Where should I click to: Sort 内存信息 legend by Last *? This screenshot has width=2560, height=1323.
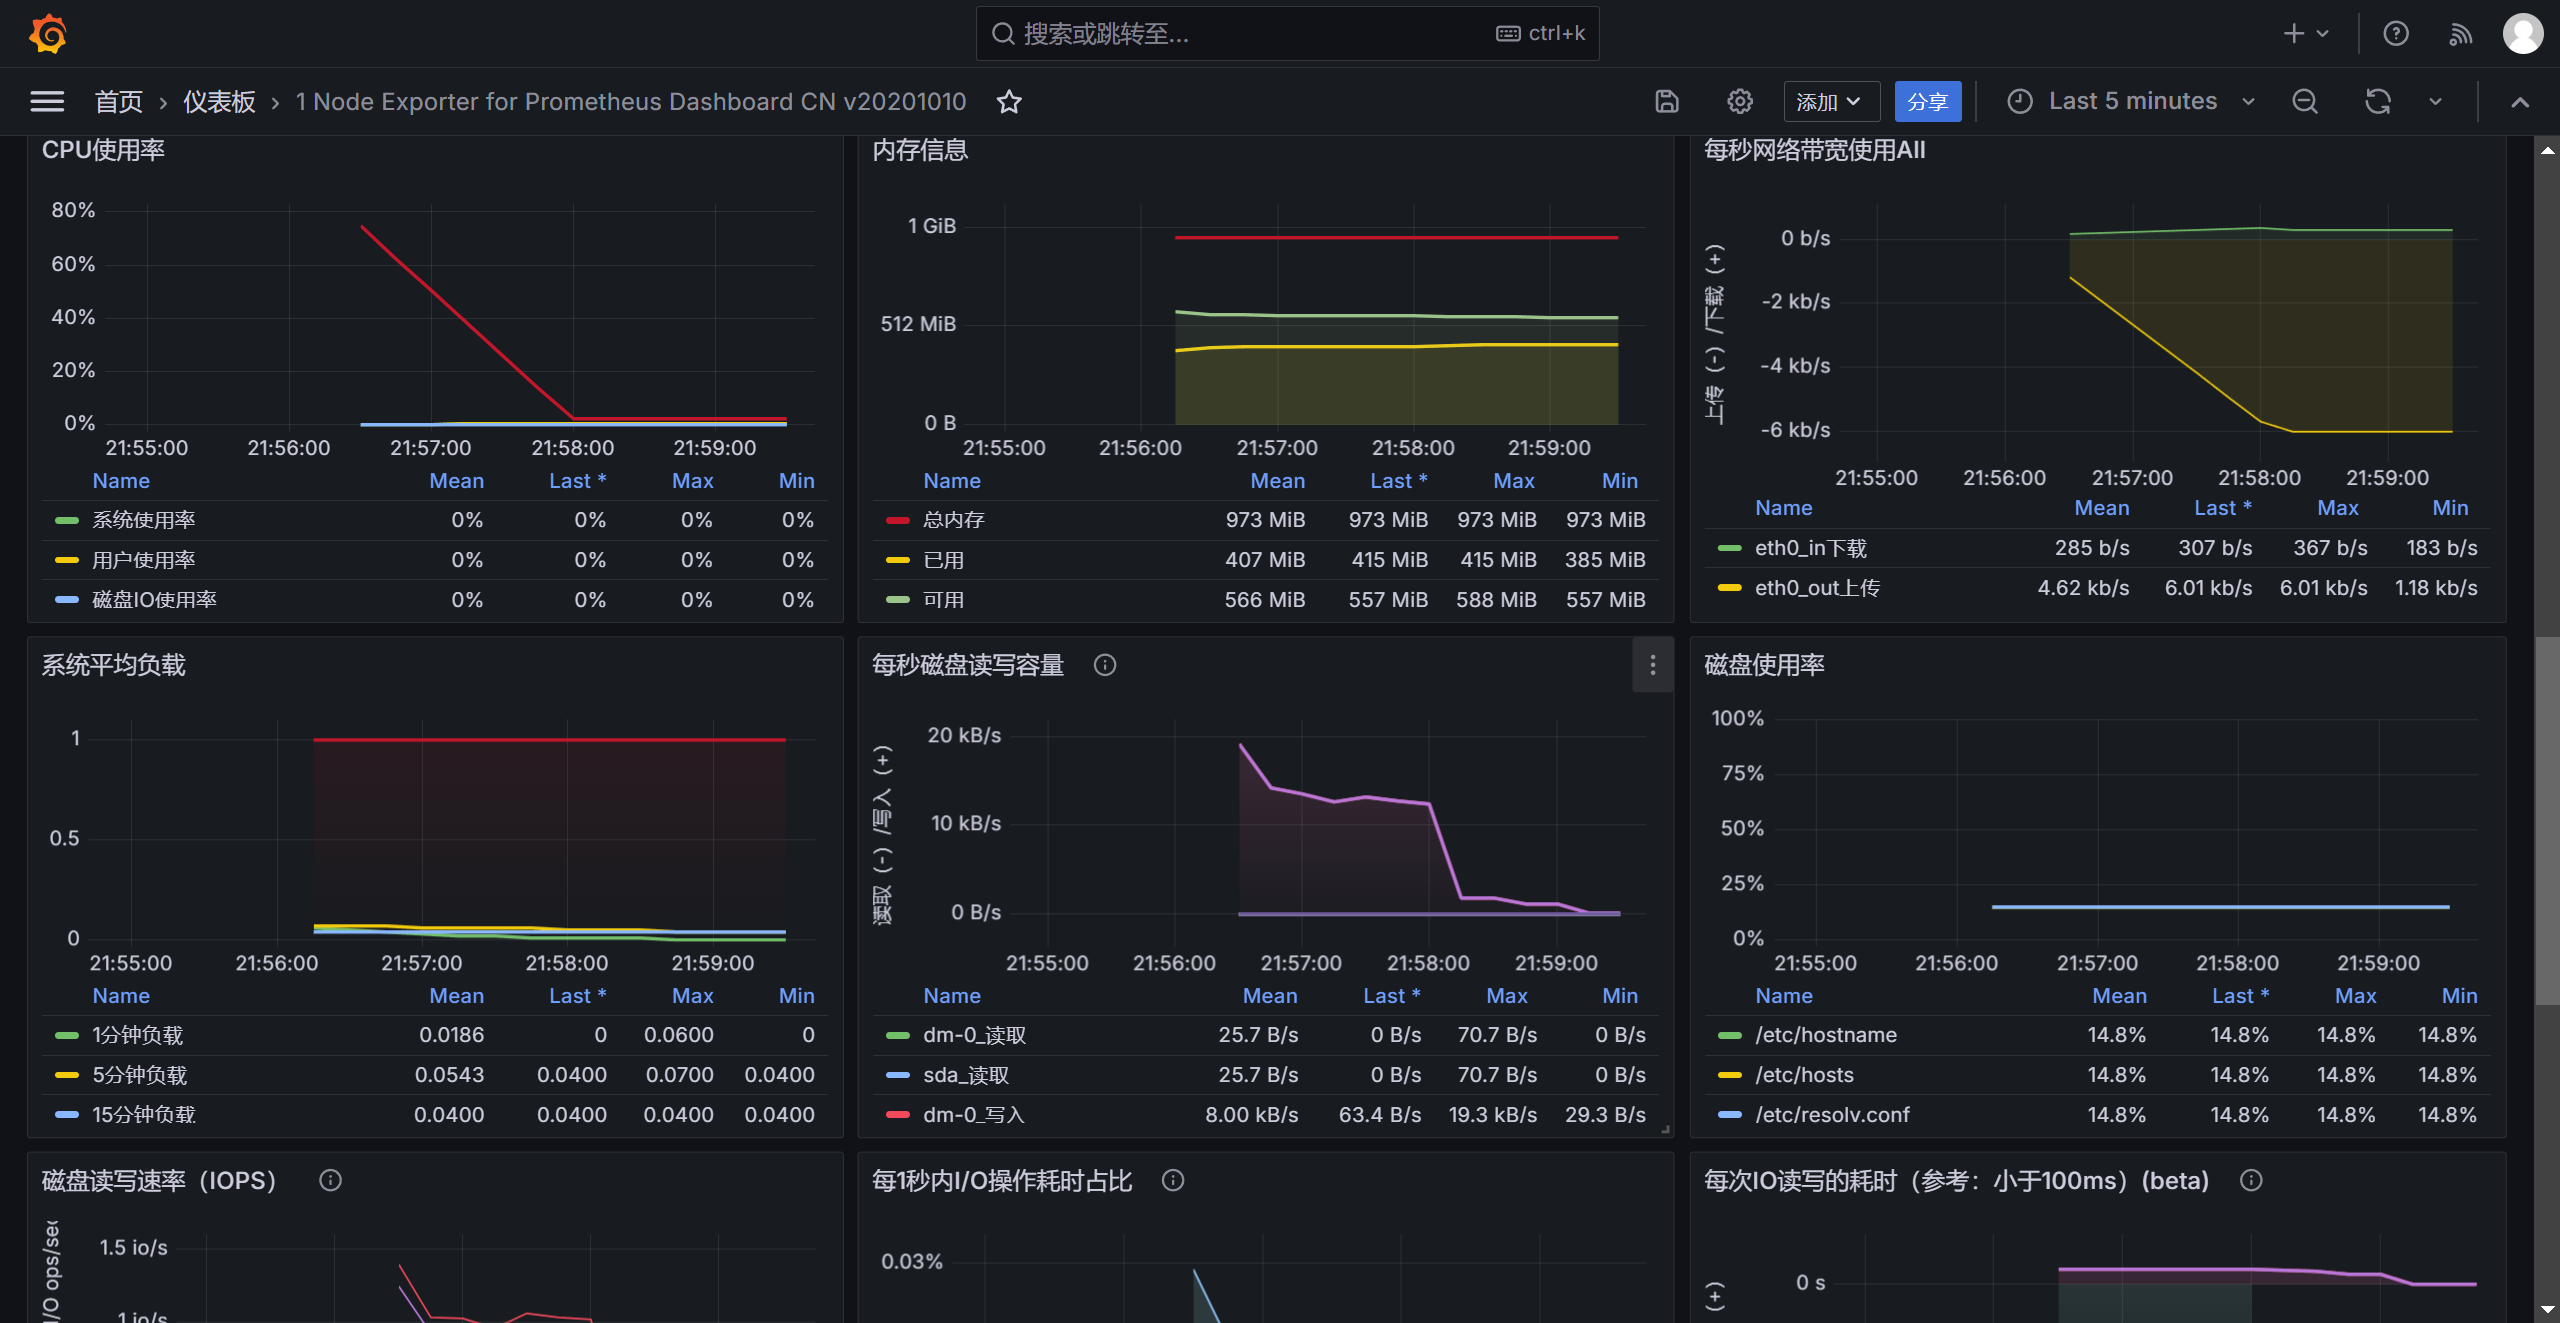point(1398,481)
